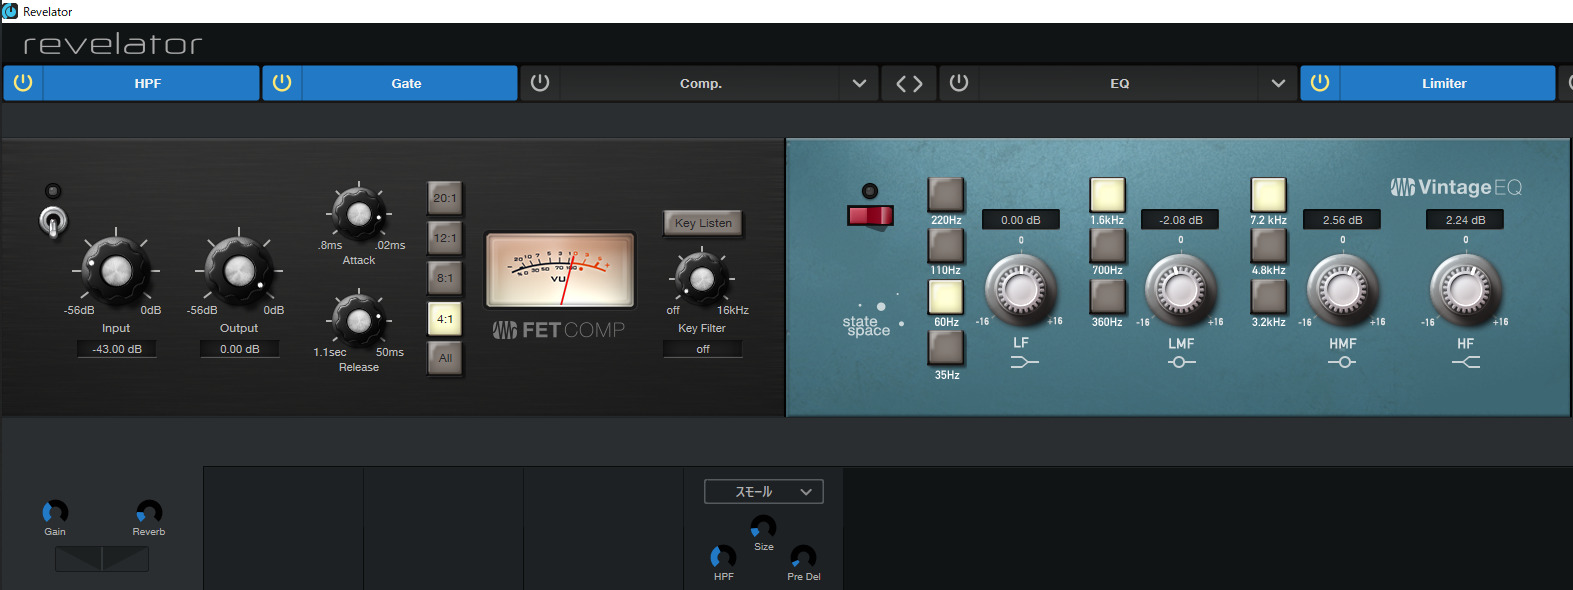Click the reverb Pre Del knob

point(803,557)
